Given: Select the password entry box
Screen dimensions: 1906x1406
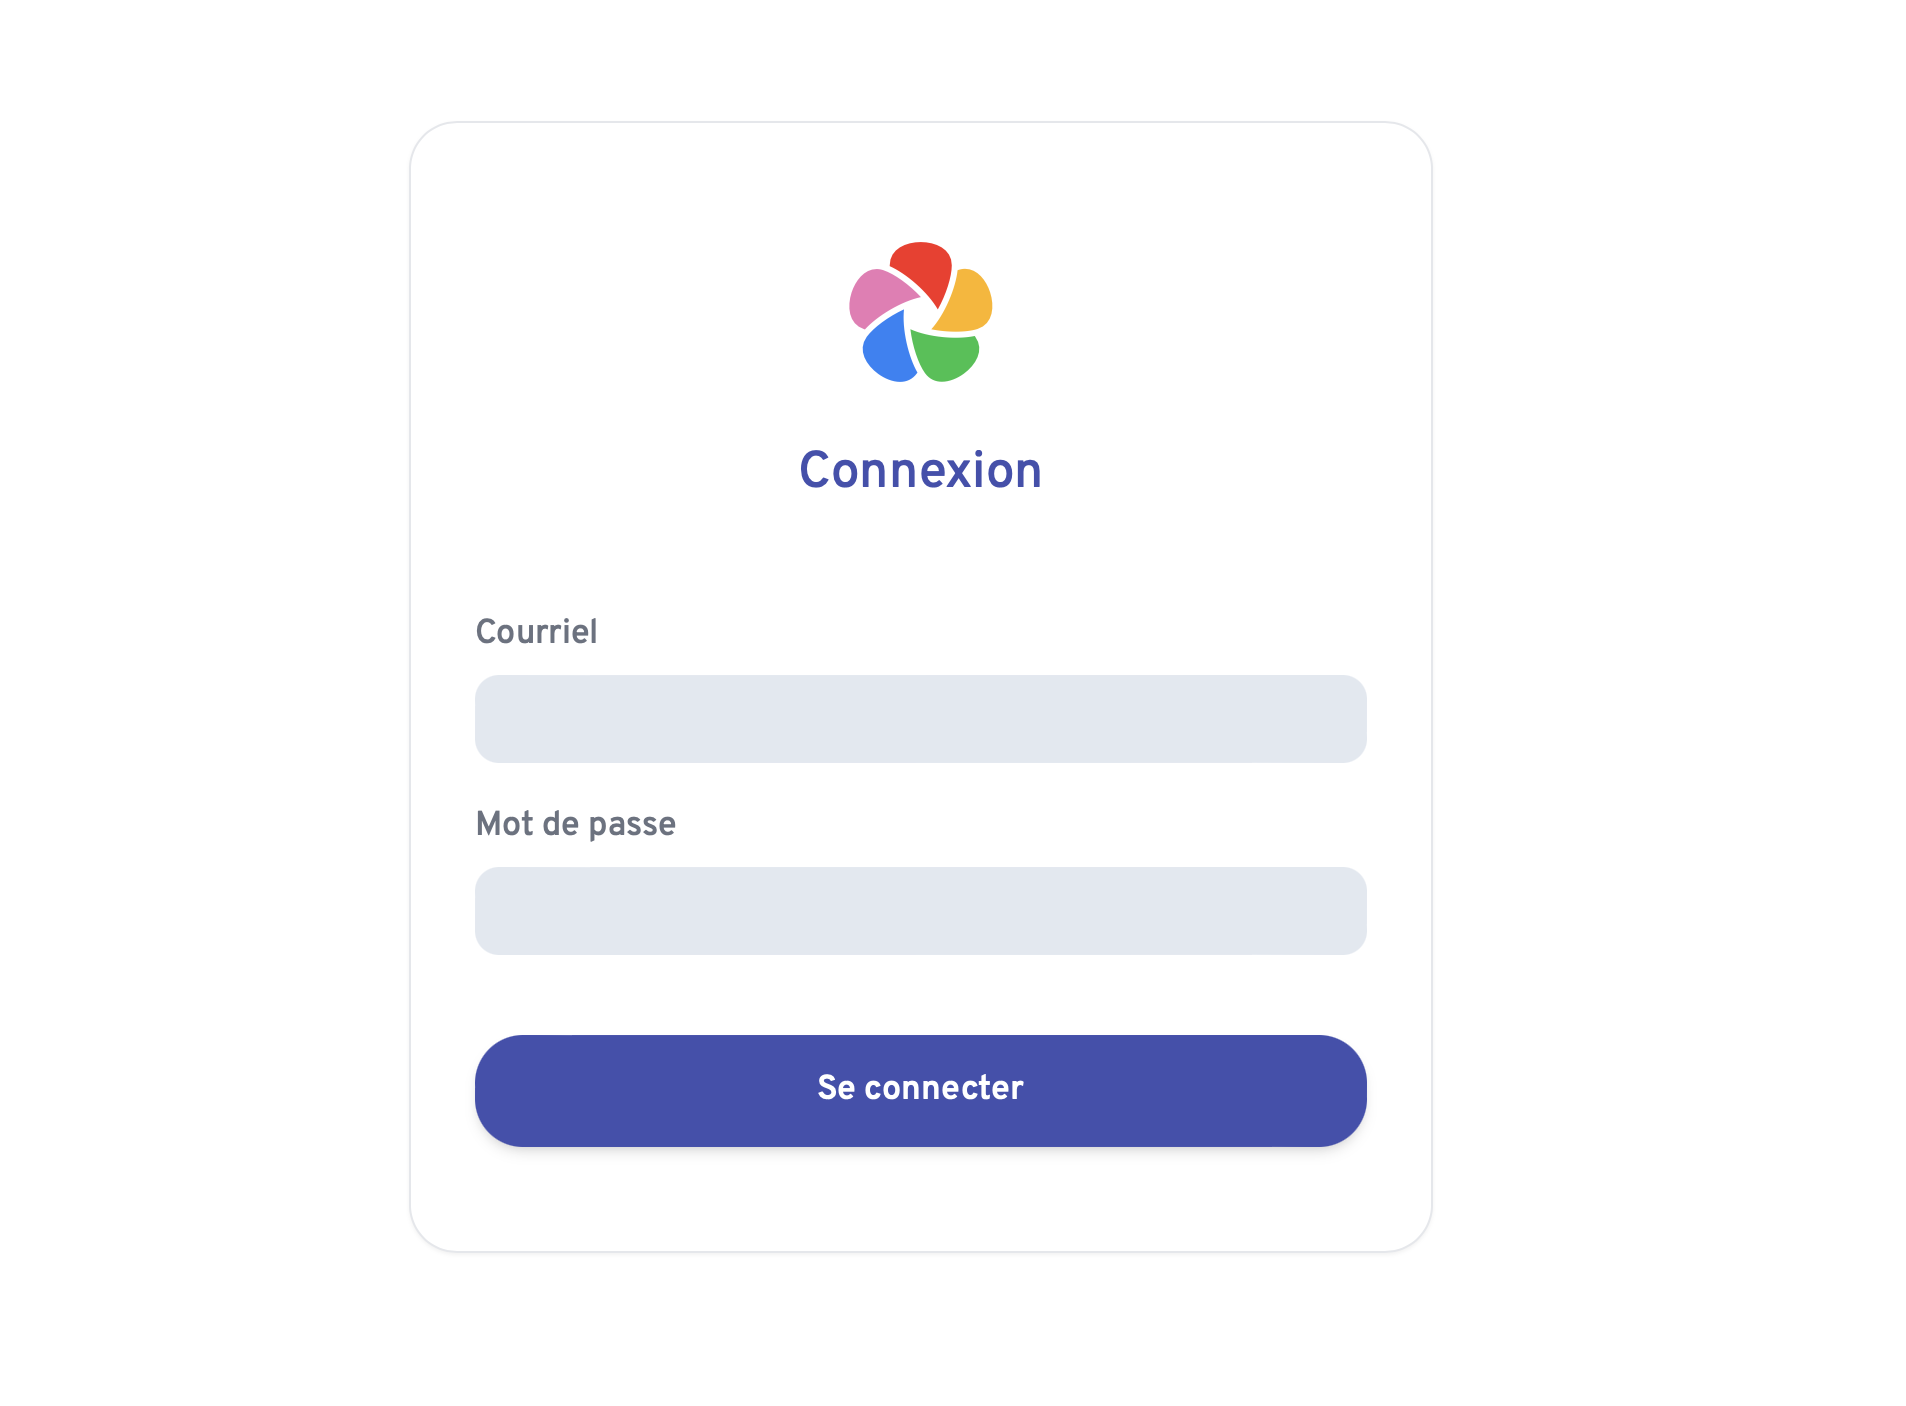Looking at the screenshot, I should pos(920,911).
